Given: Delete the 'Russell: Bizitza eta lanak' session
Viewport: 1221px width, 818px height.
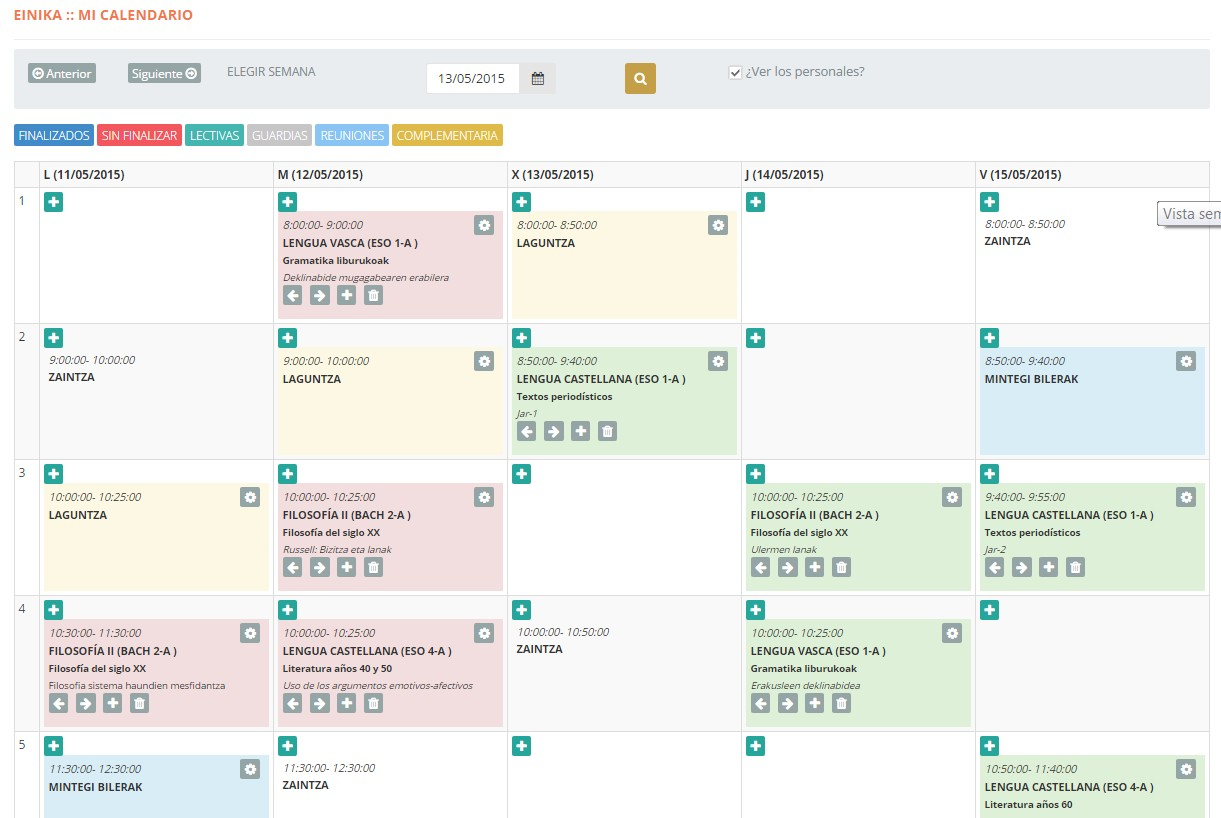Looking at the screenshot, I should click(373, 567).
